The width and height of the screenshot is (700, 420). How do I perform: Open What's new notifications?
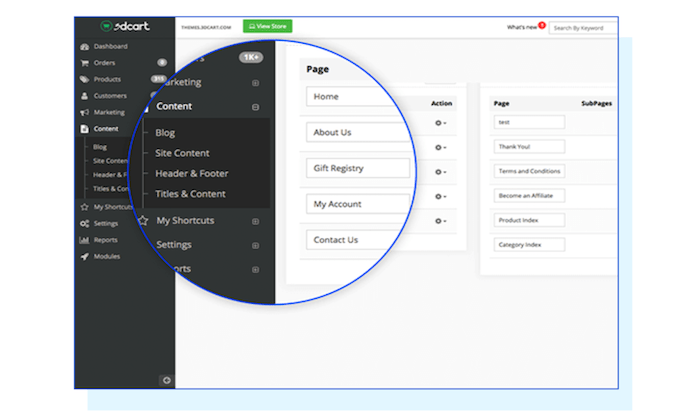point(521,27)
